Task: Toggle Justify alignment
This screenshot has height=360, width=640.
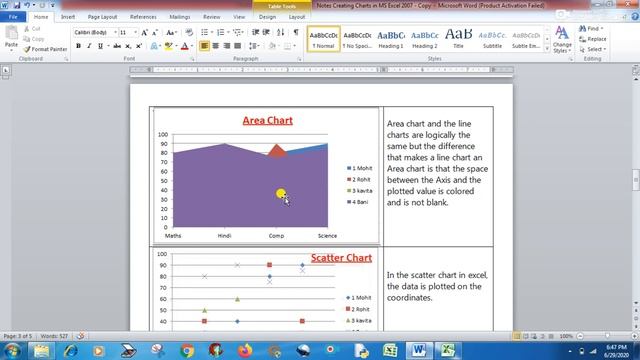Action: coord(238,46)
